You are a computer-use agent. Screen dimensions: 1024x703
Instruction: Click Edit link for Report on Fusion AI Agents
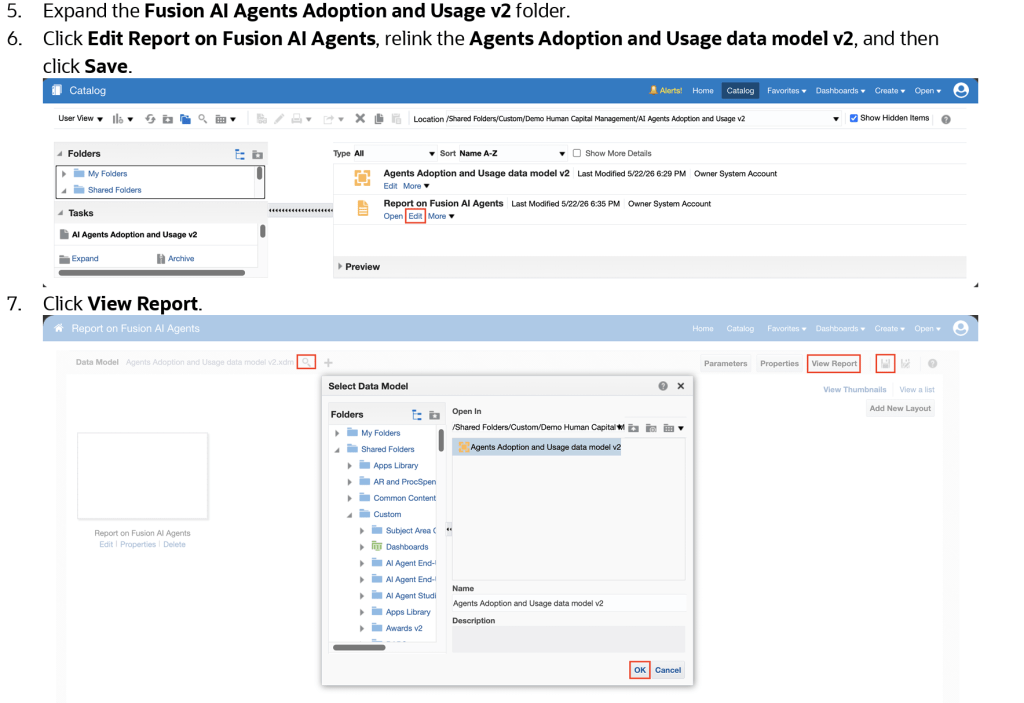[x=415, y=216]
